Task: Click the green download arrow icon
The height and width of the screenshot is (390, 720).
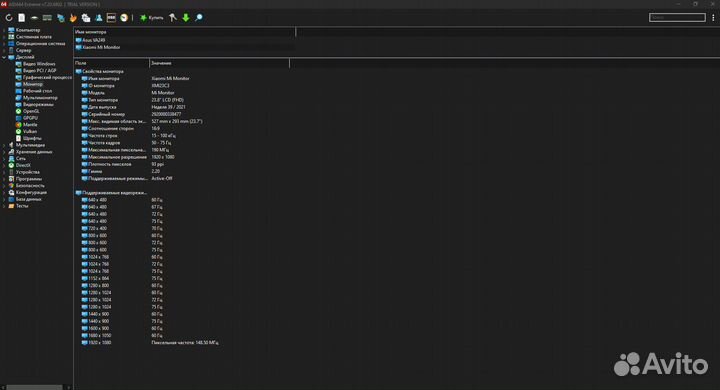Action: (186, 18)
